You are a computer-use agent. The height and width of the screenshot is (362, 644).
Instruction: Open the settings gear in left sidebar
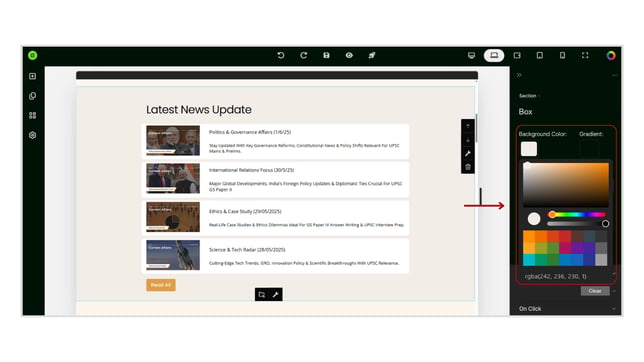[32, 135]
